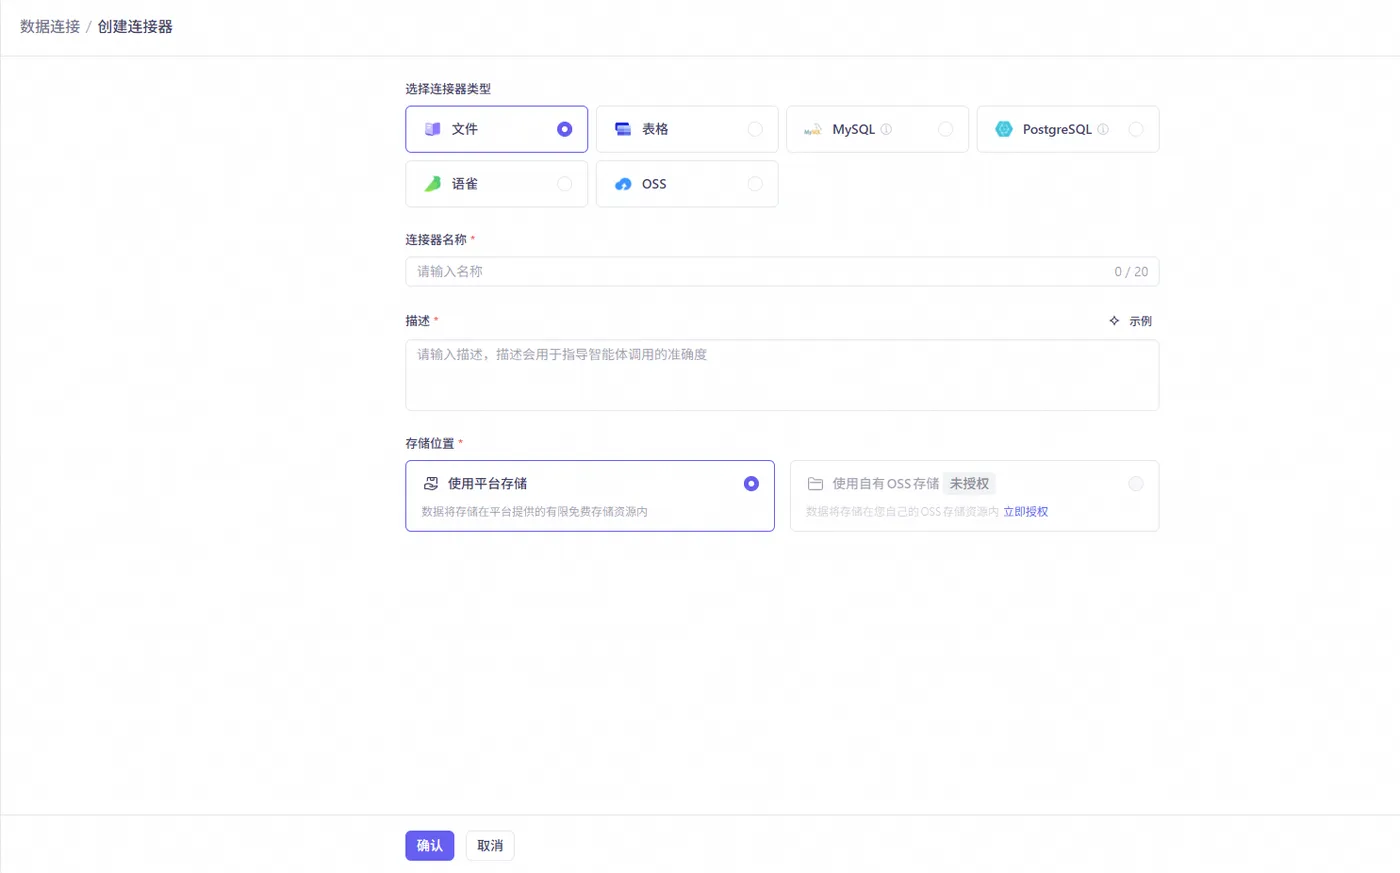Click the MySQL label text

854,130
